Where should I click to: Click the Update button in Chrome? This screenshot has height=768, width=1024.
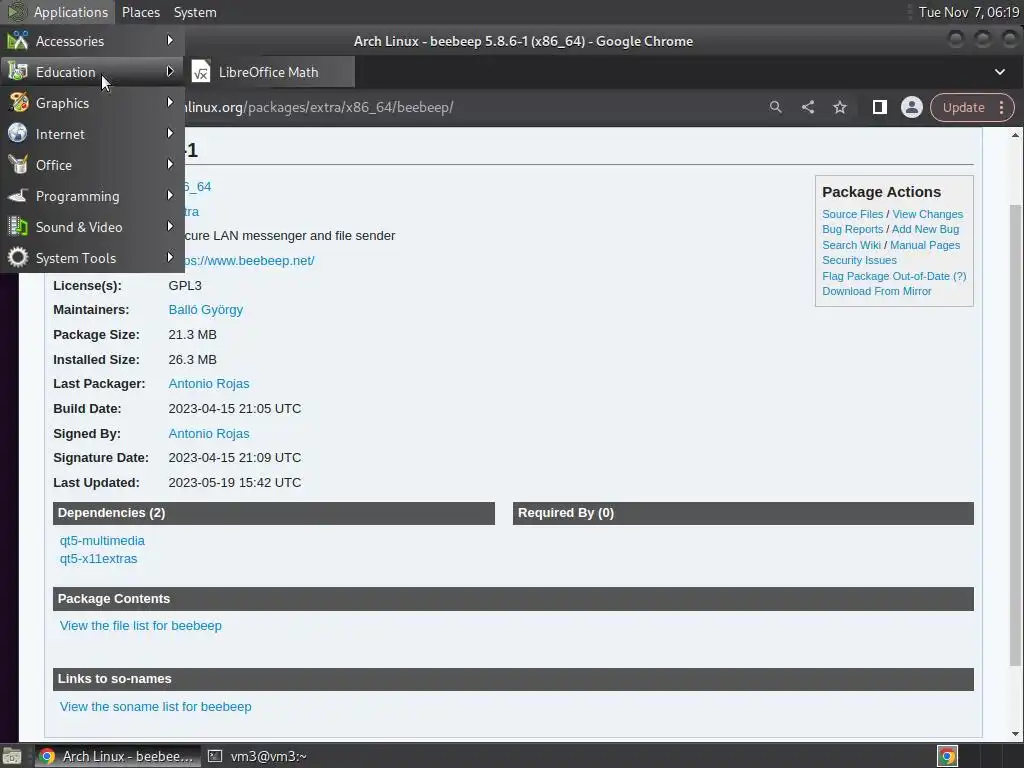tap(963, 107)
